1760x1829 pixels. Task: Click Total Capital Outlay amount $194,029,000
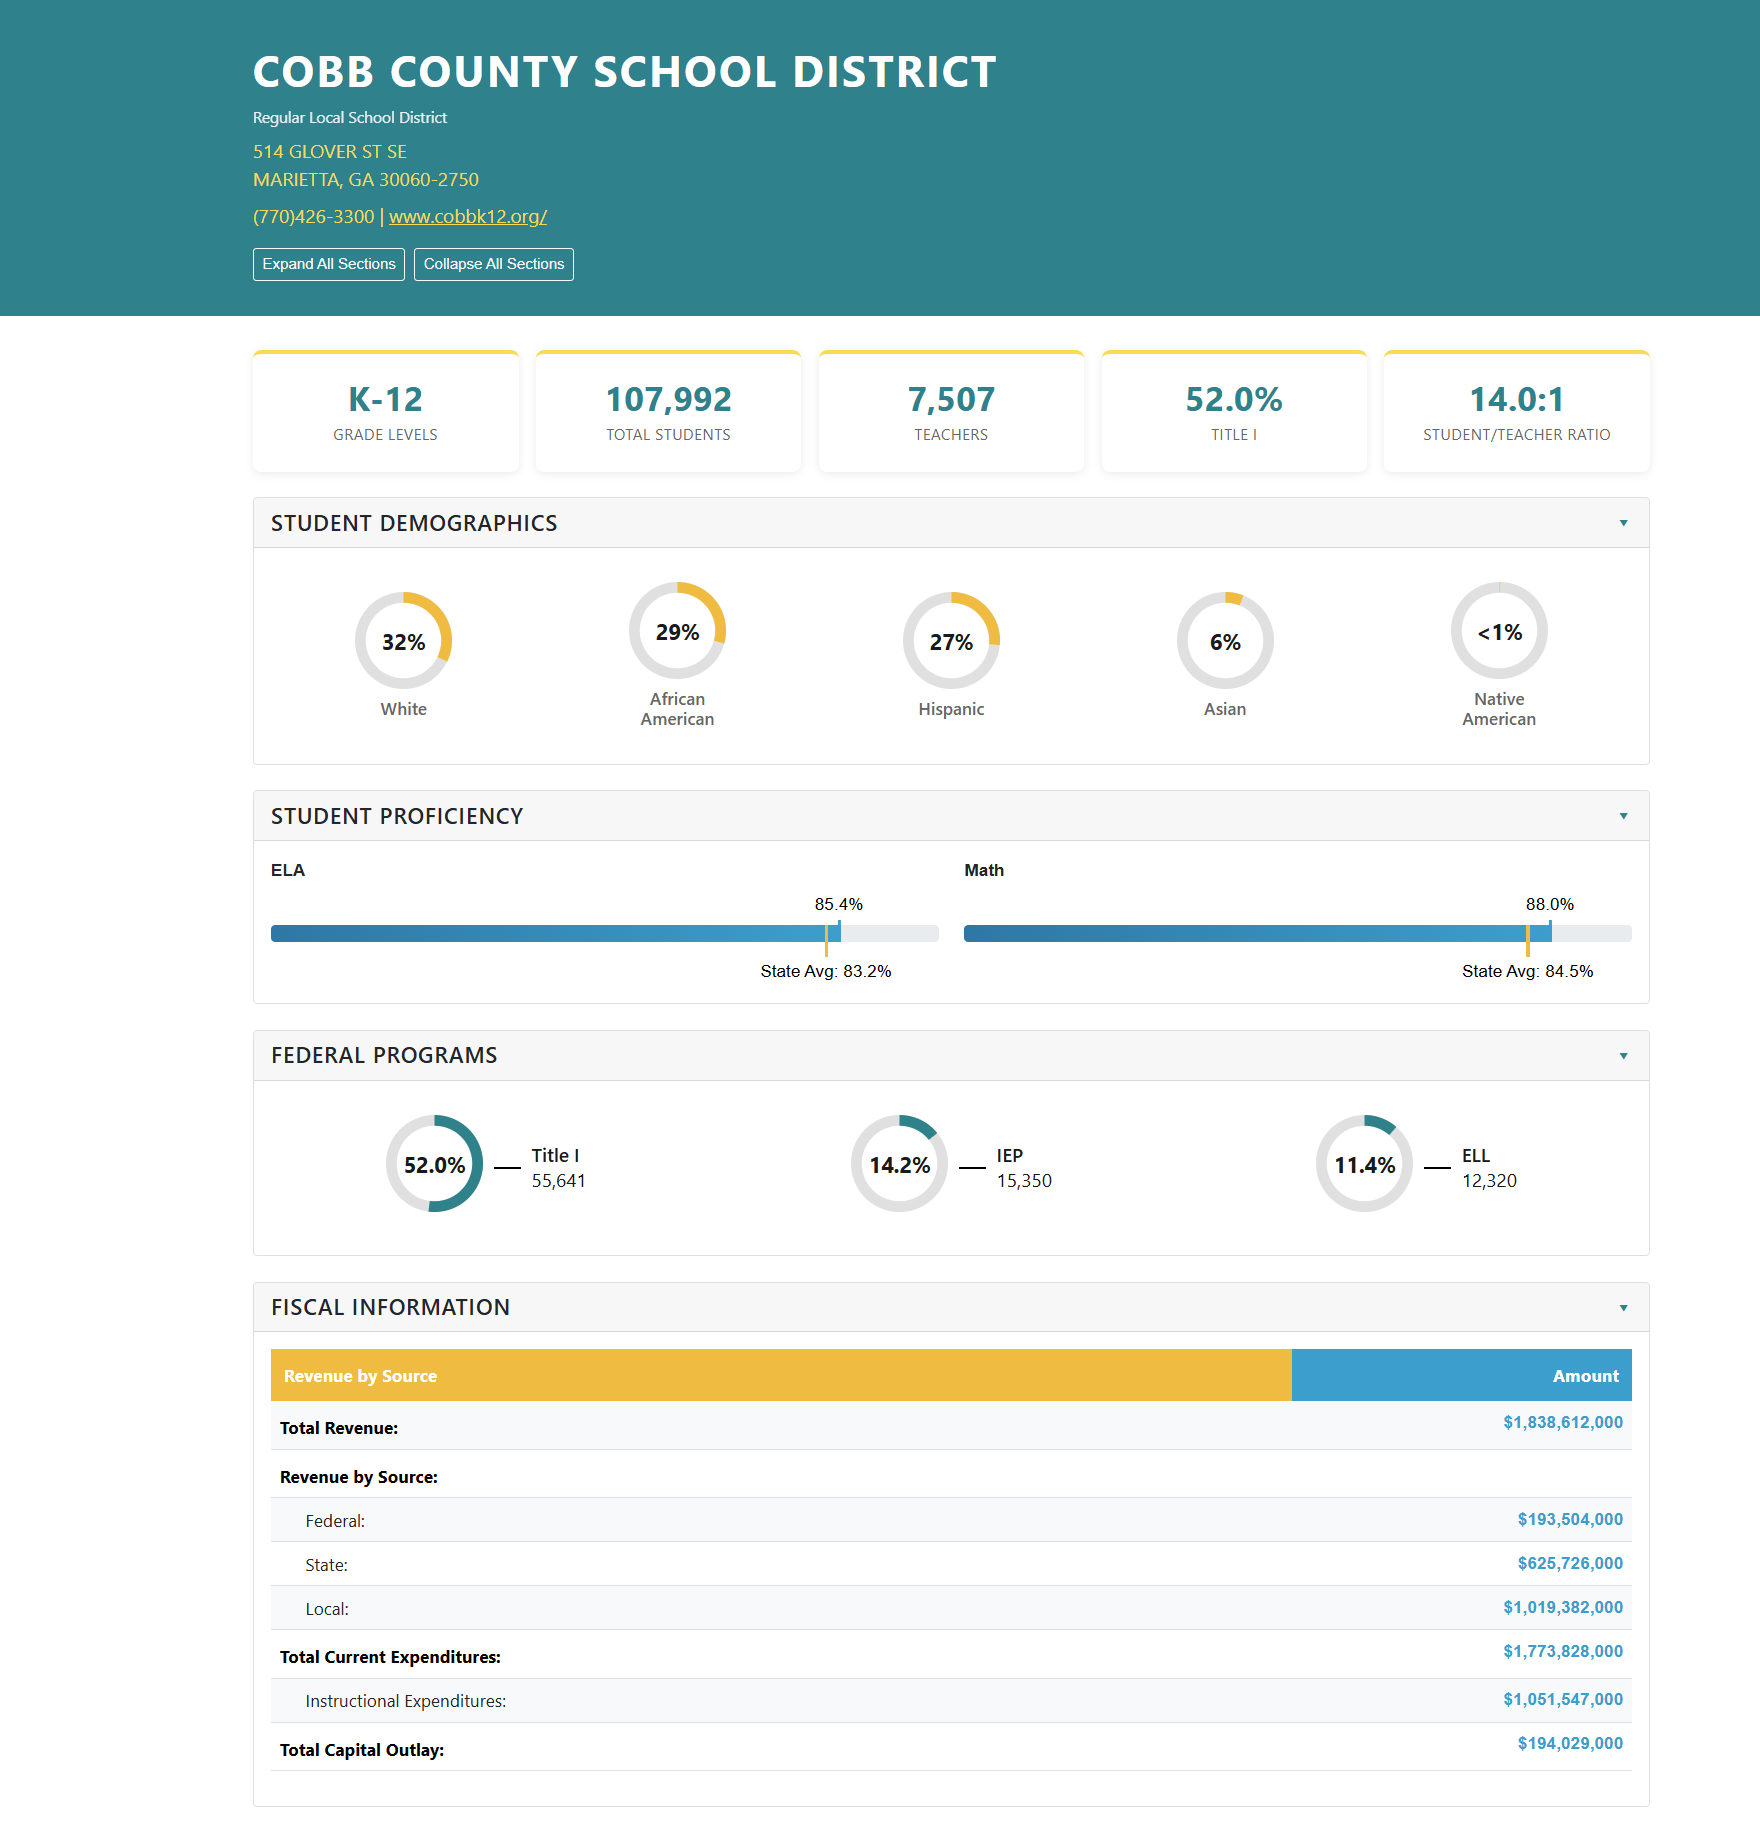[1570, 1744]
